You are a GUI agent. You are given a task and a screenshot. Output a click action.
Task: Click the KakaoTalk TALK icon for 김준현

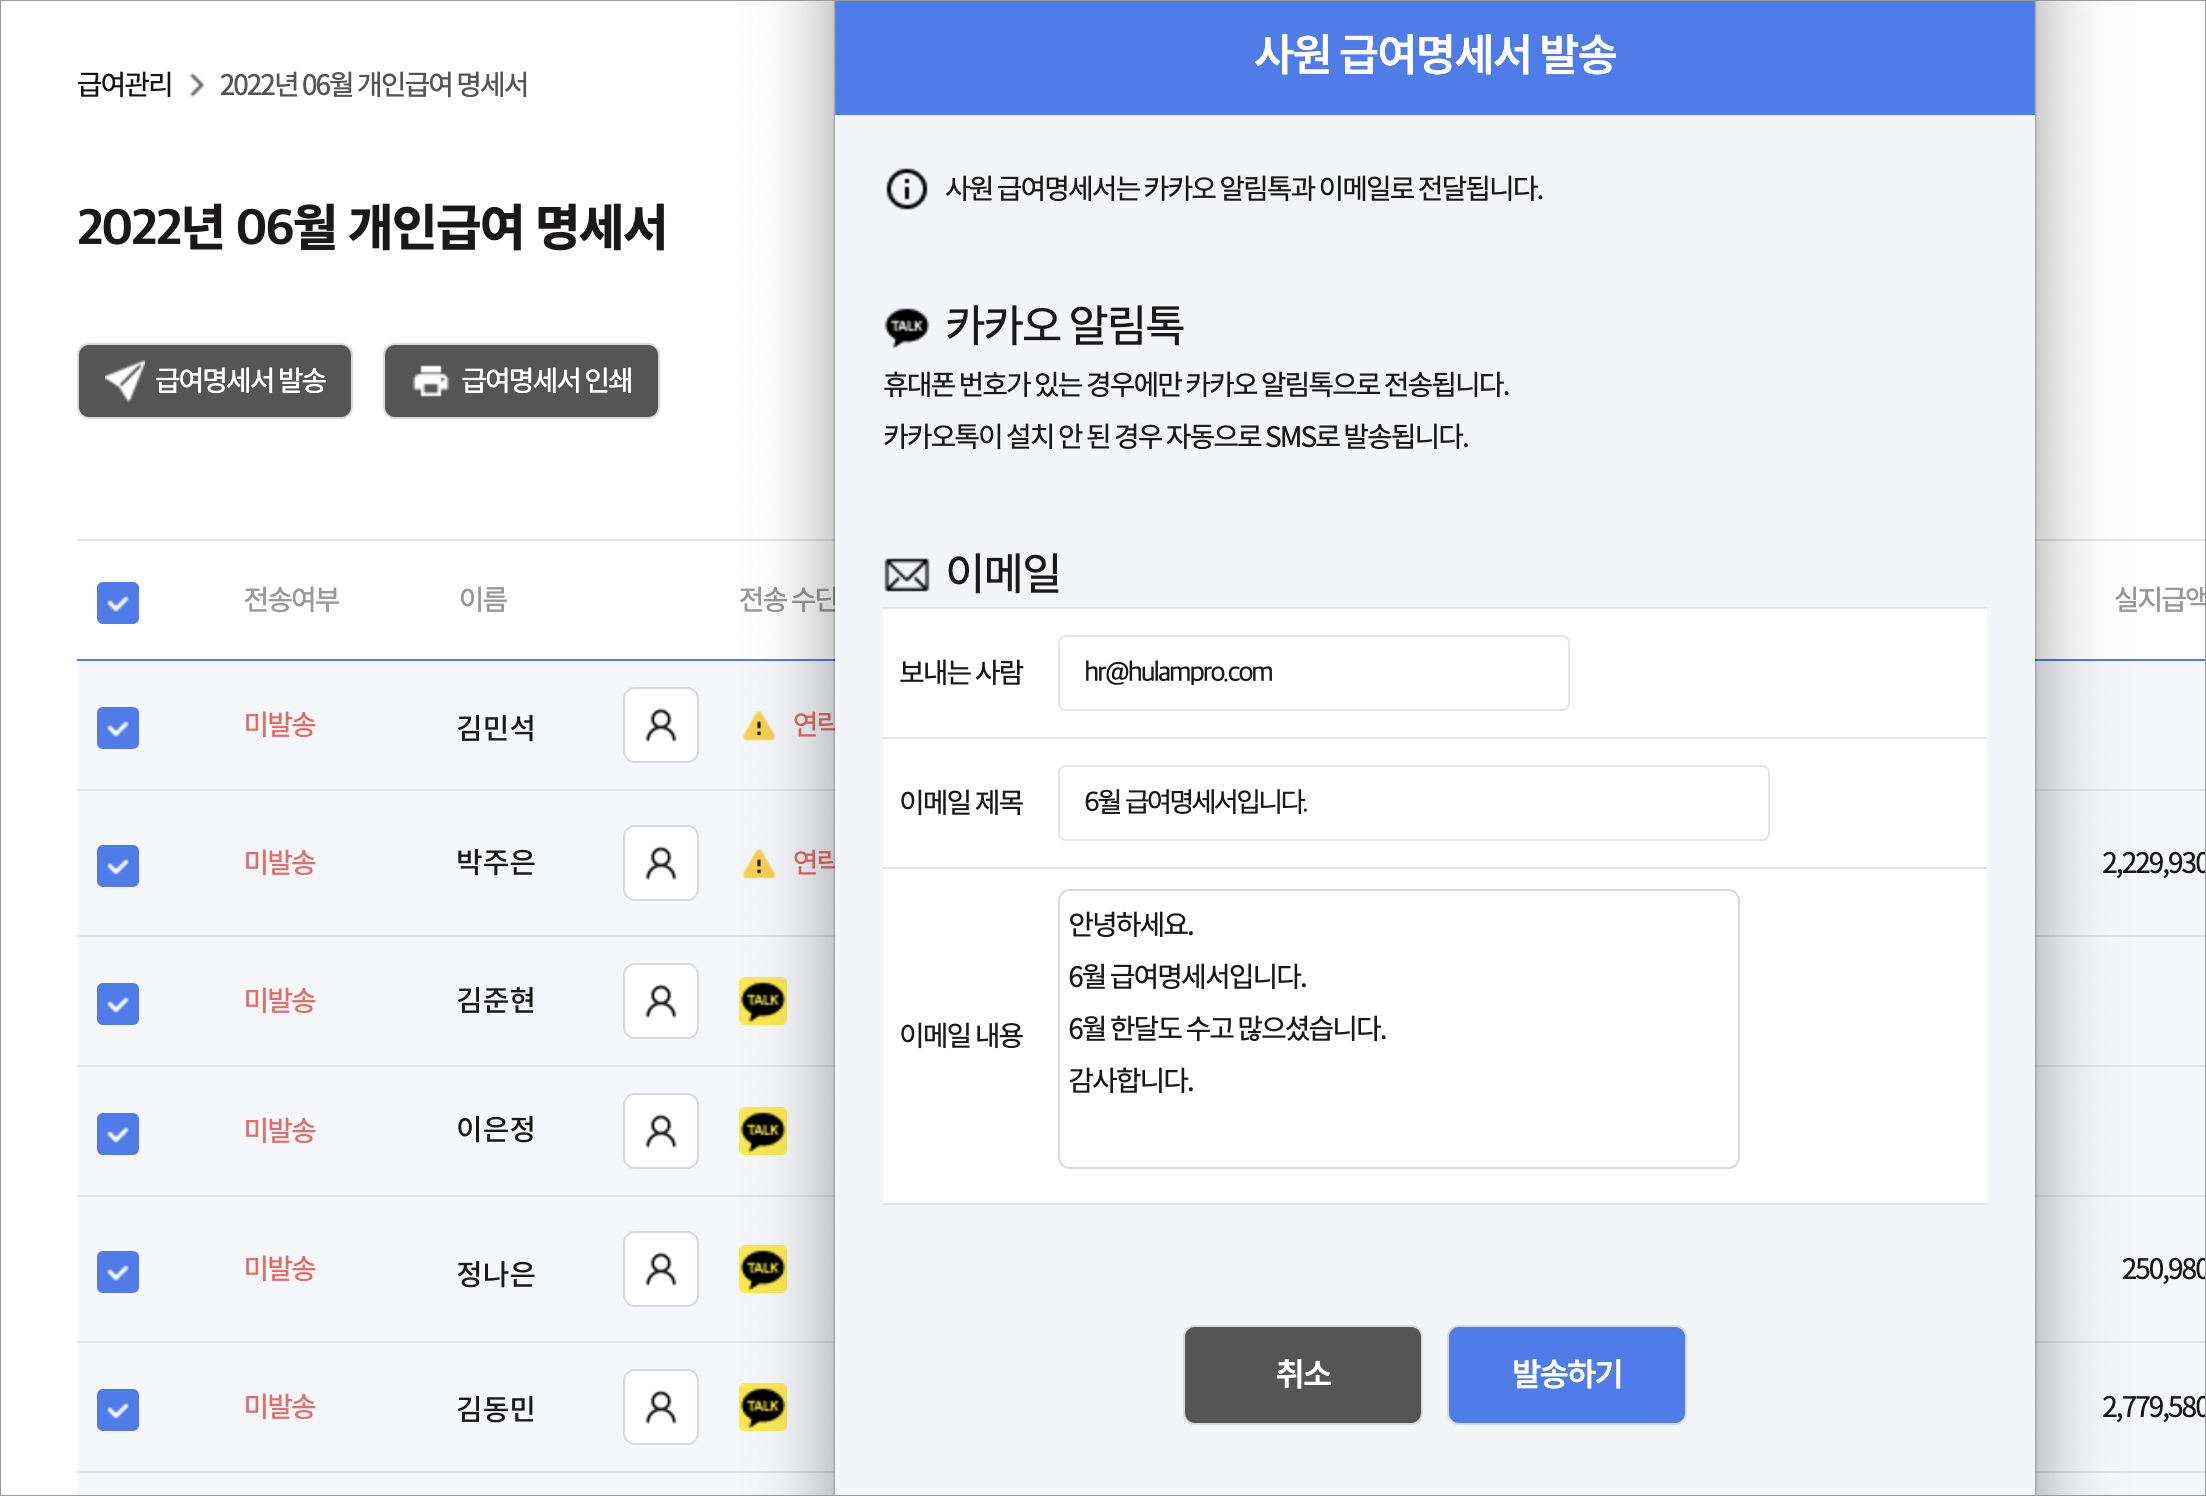coord(762,1002)
